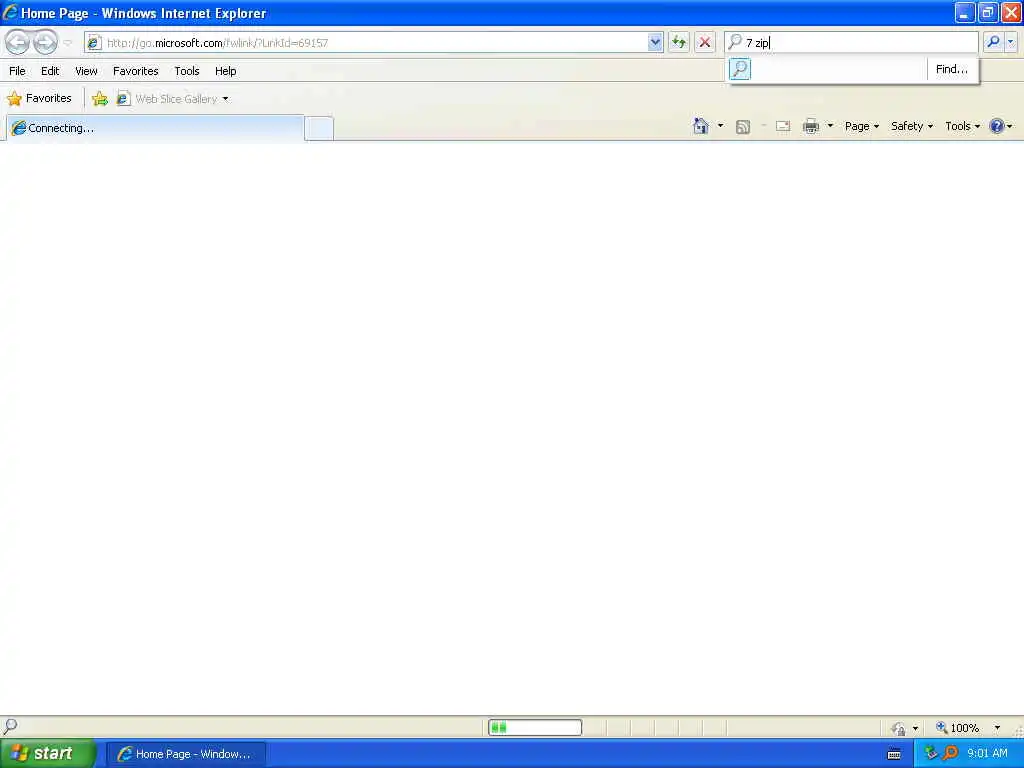Open a new blank tab

pyautogui.click(x=319, y=128)
